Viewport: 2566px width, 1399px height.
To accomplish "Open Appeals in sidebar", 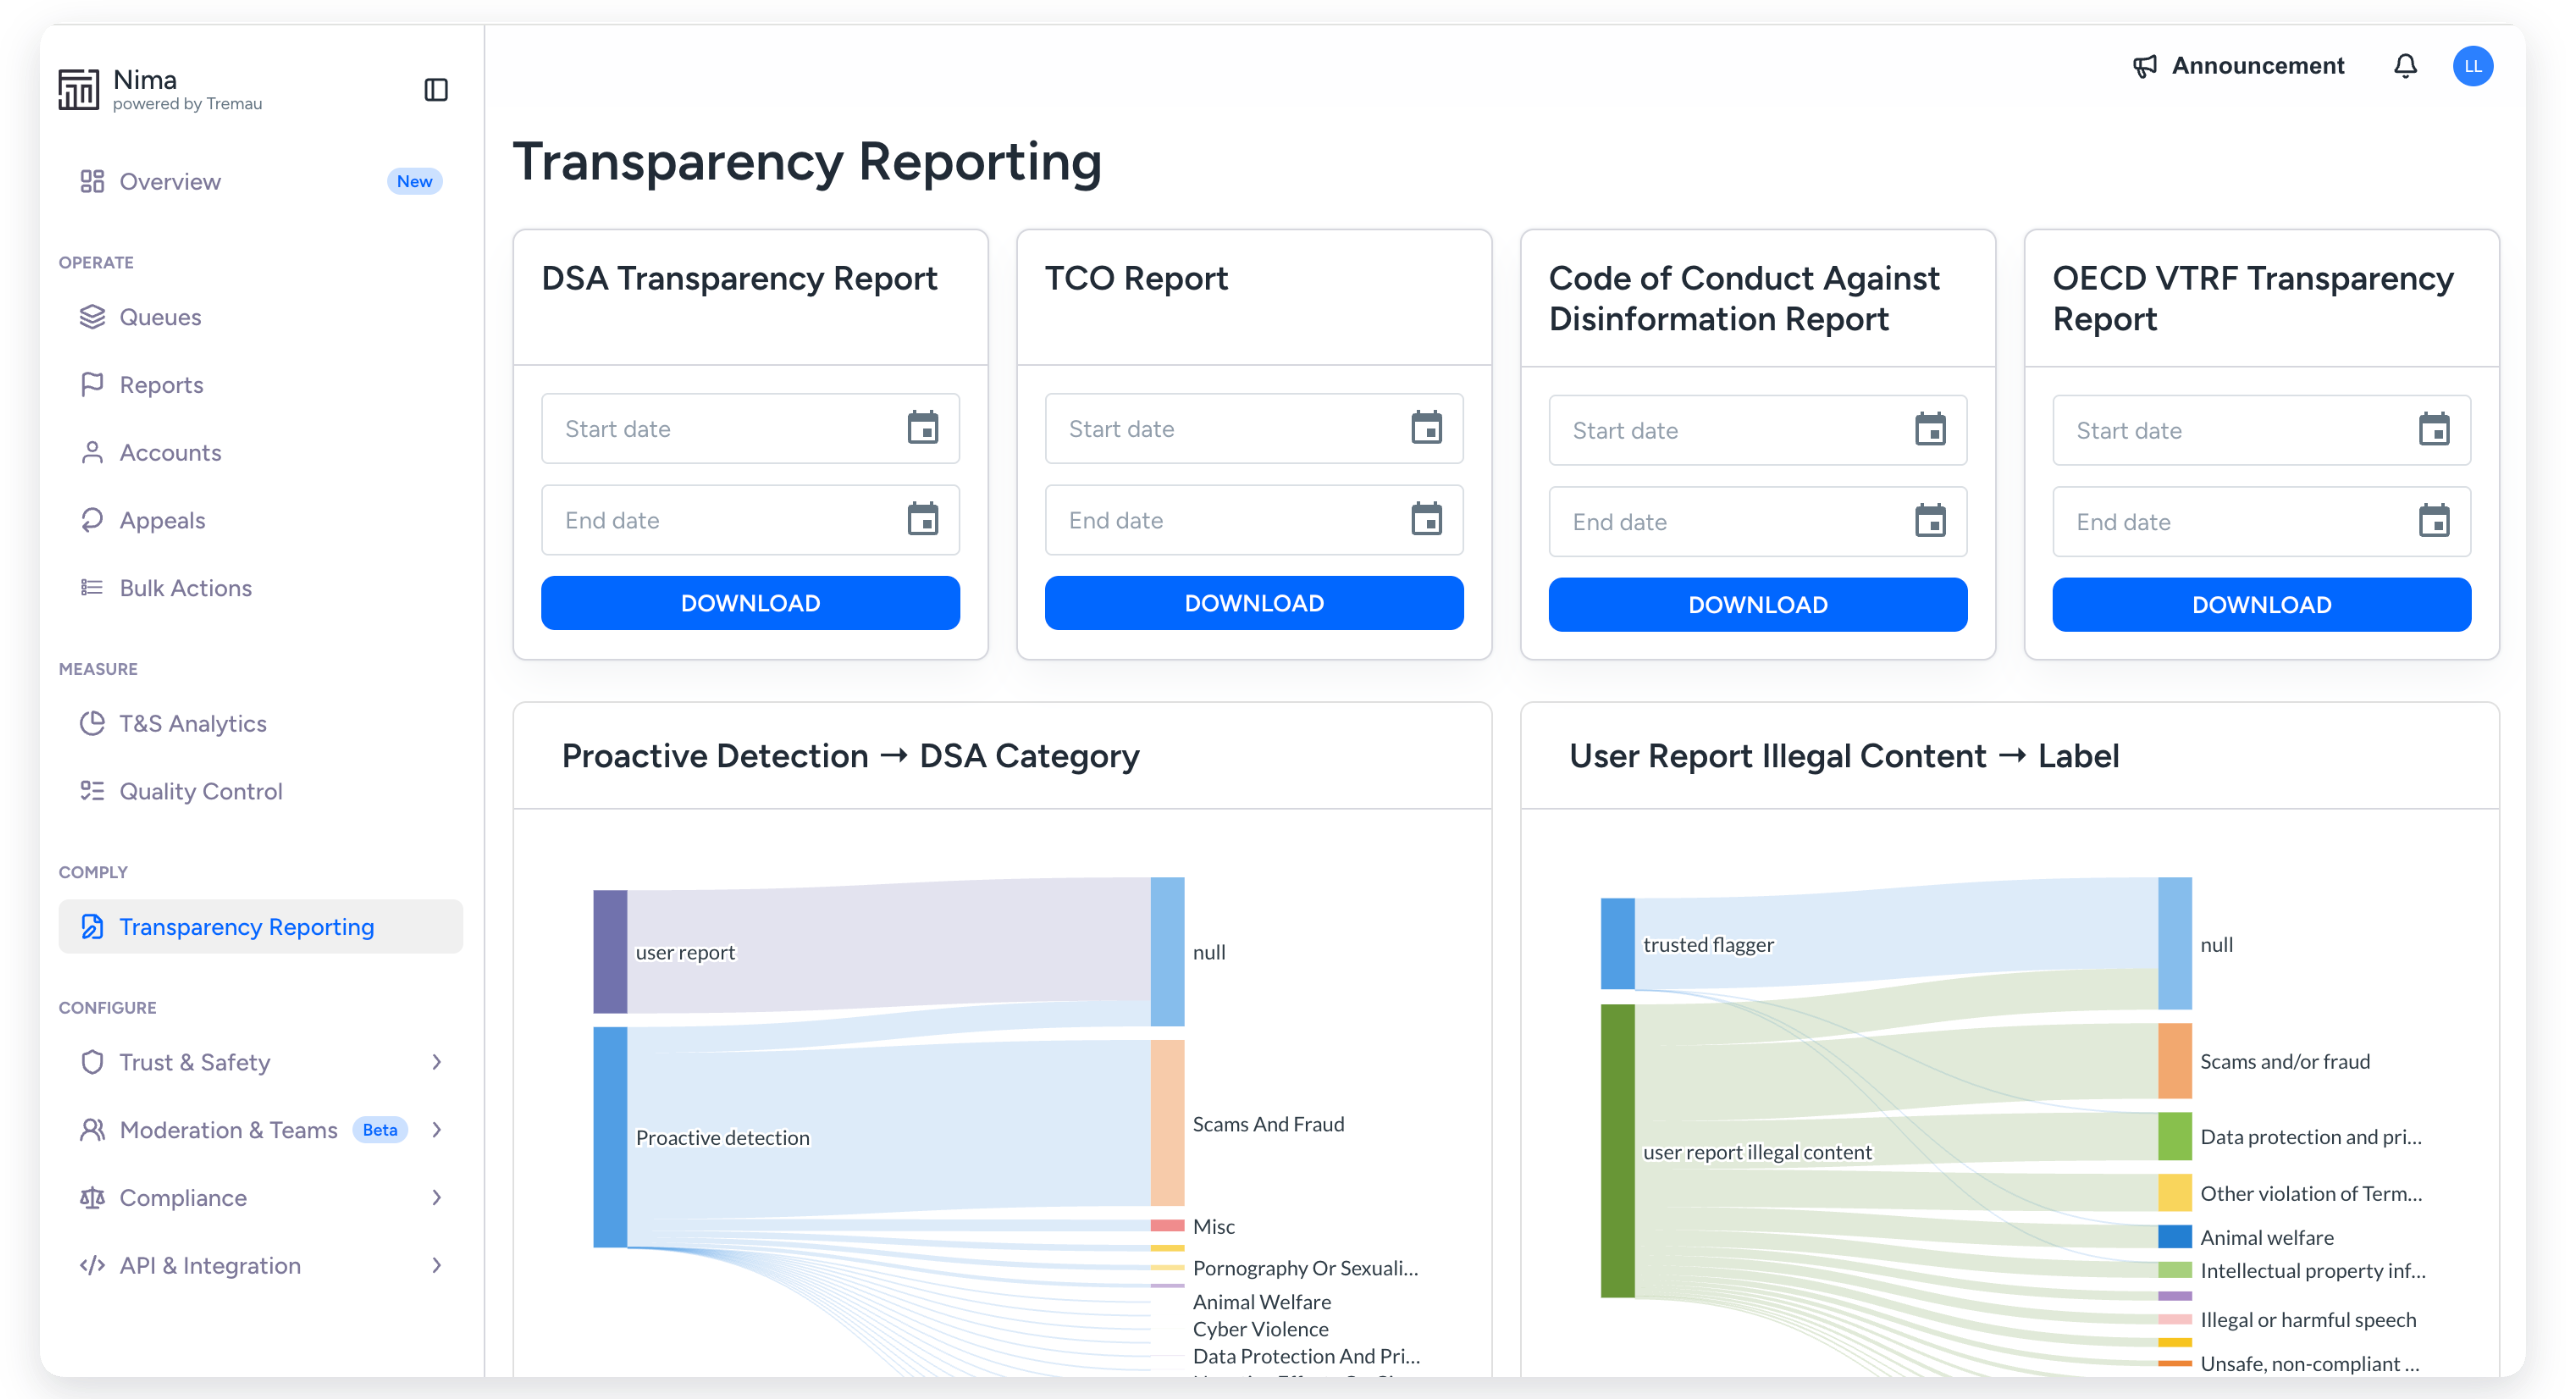I will click(260, 521).
